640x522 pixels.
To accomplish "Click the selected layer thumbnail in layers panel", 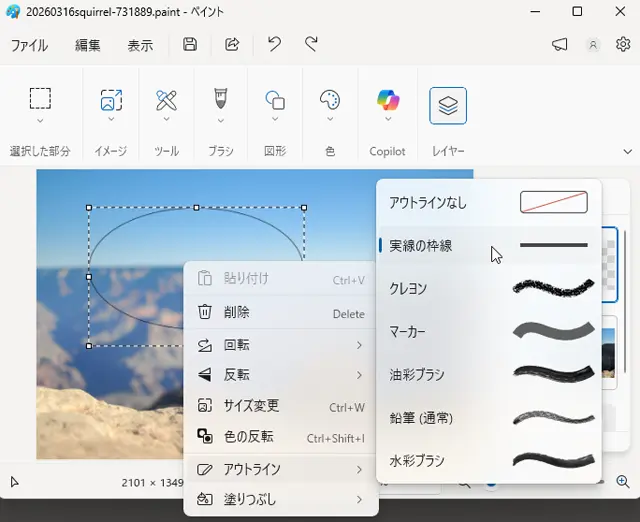I will tap(610, 265).
